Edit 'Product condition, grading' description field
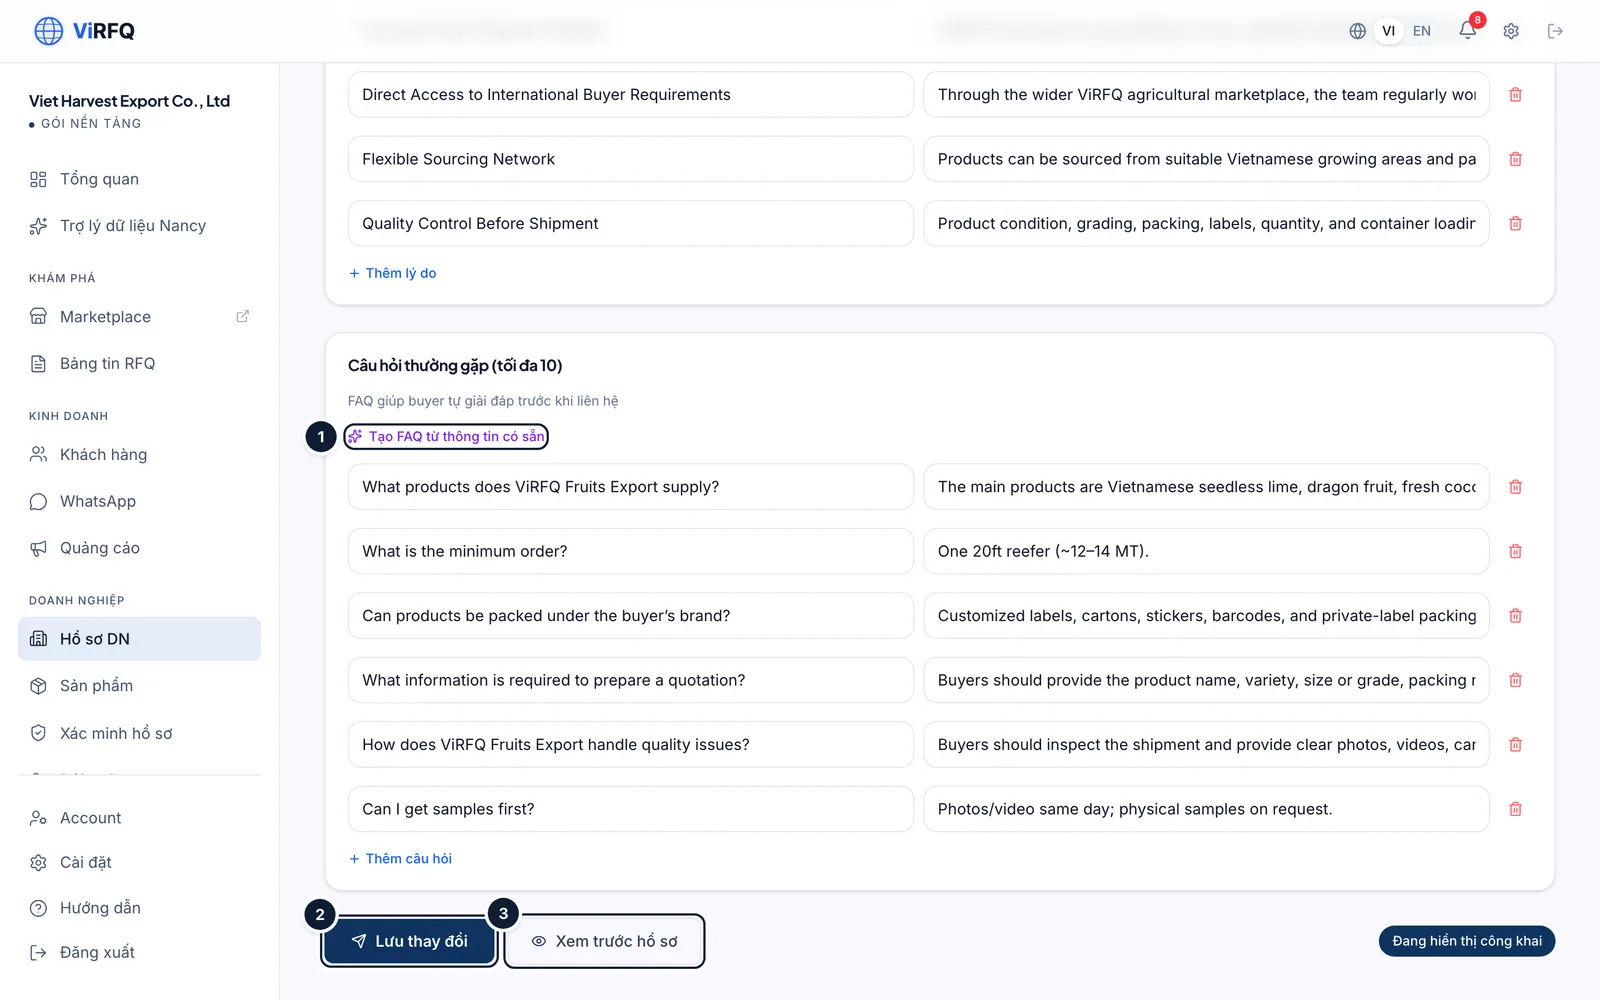 [x=1206, y=223]
